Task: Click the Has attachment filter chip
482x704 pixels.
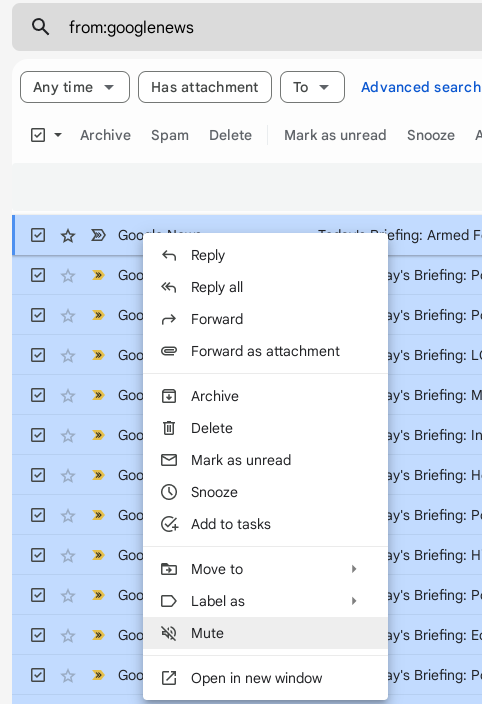Action: click(205, 87)
